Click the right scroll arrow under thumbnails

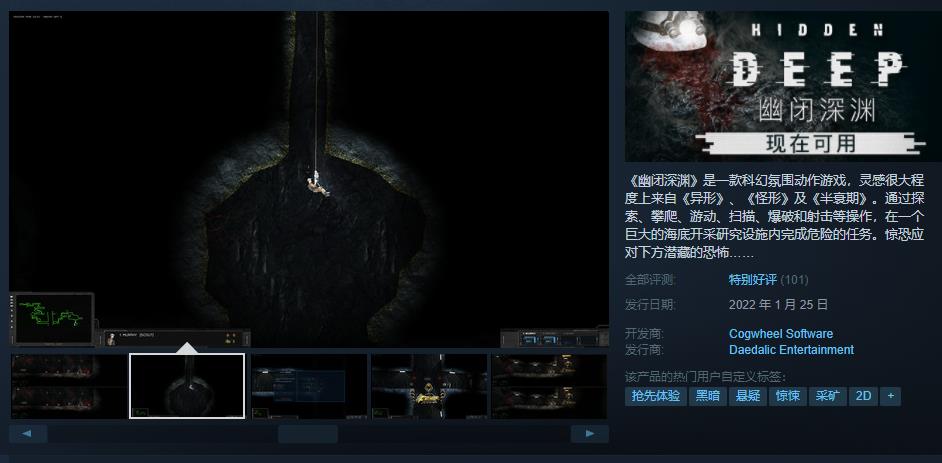[589, 434]
